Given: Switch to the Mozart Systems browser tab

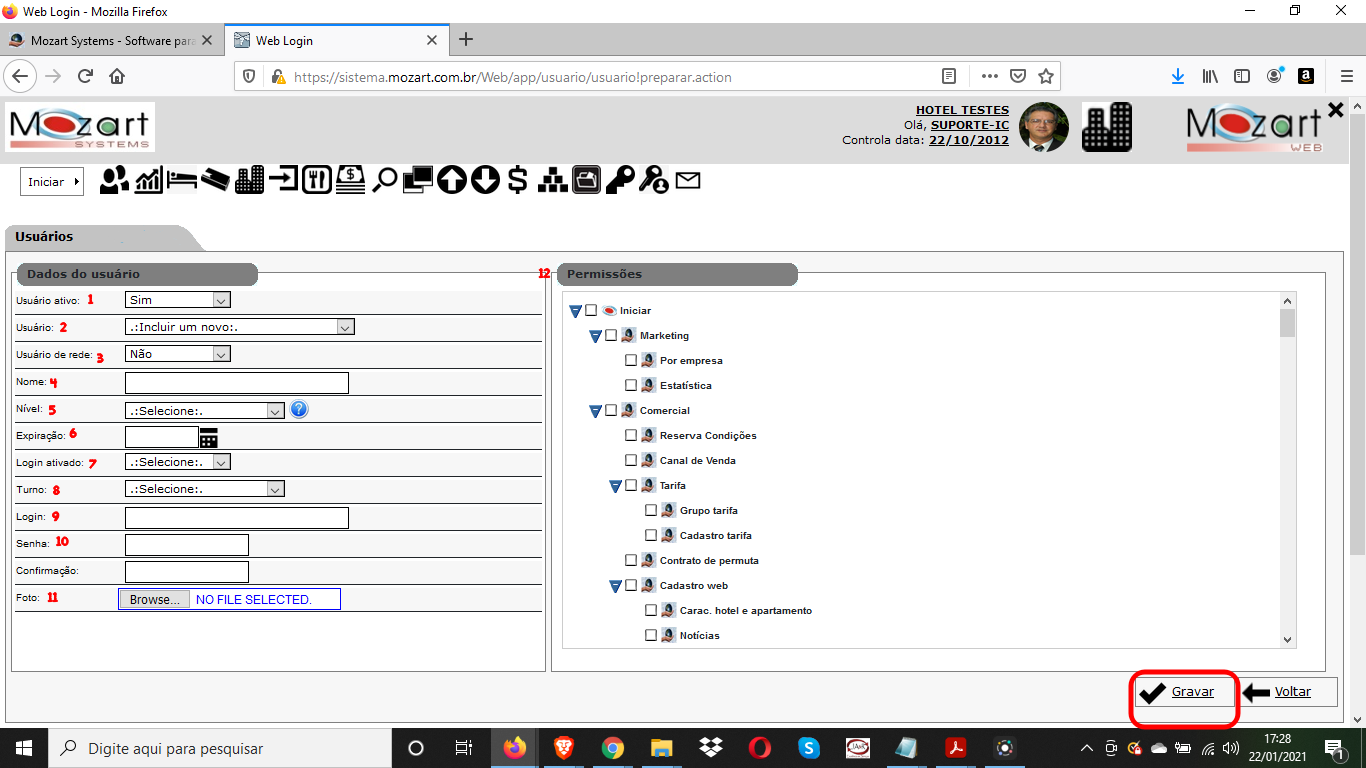Looking at the screenshot, I should pos(112,41).
